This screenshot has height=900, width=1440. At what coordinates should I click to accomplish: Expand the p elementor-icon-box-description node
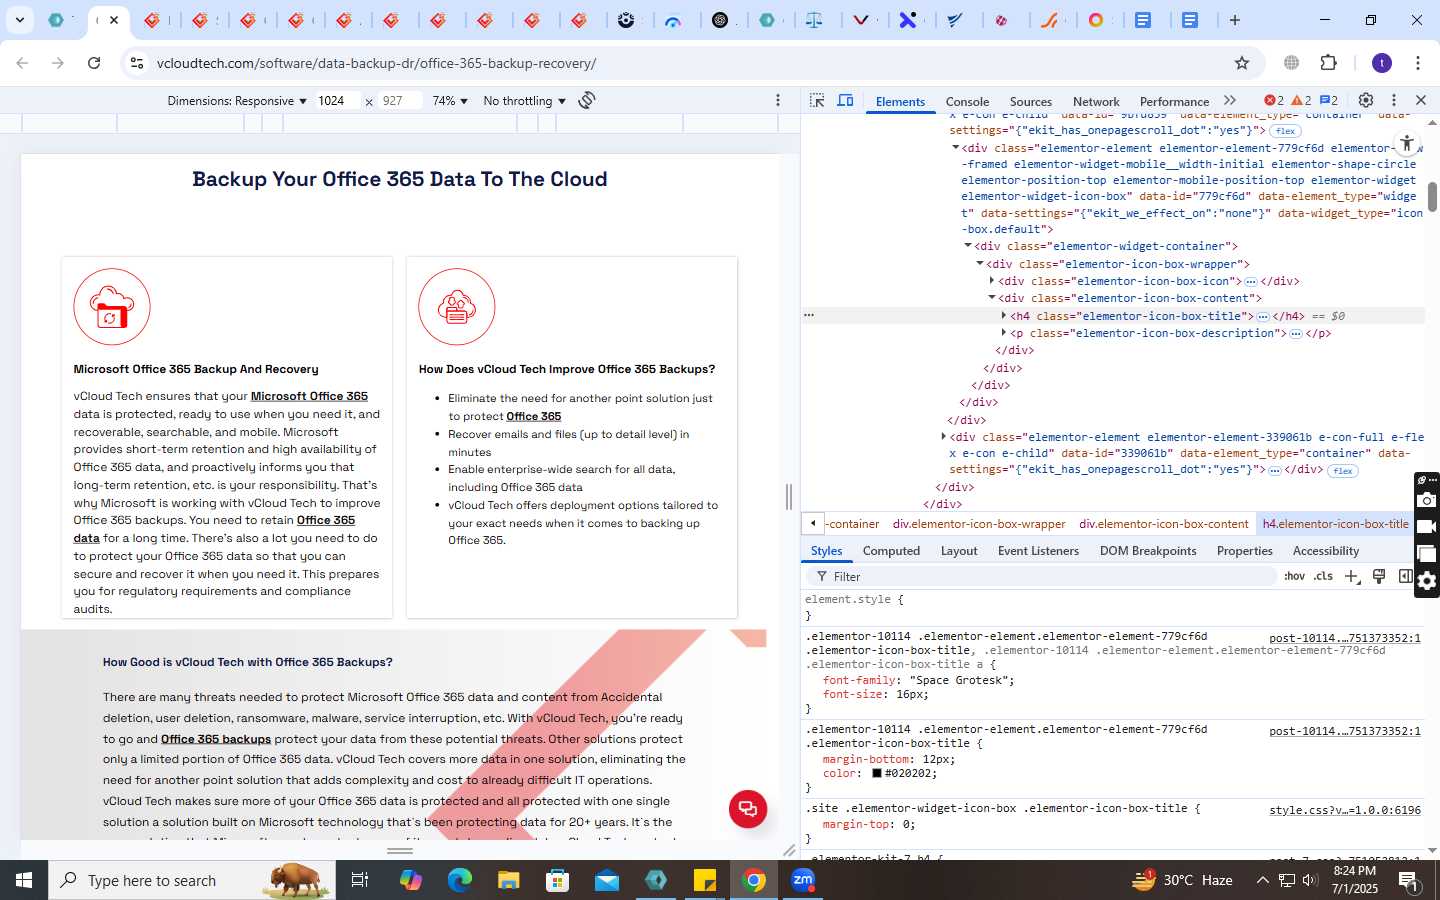1003,333
